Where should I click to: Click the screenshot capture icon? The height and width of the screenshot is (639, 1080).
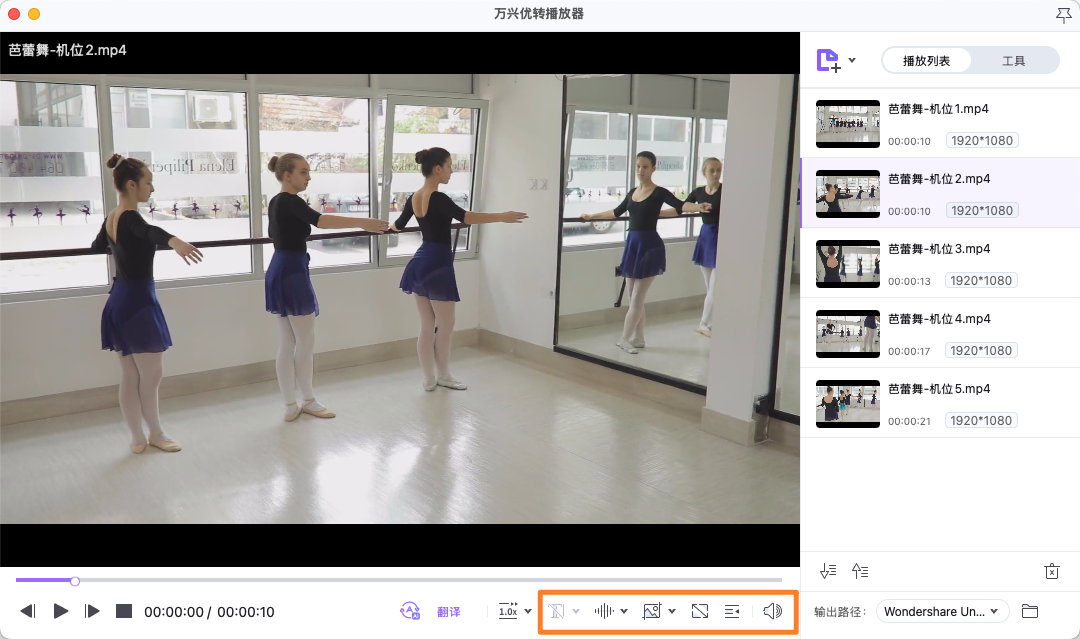[x=652, y=611]
